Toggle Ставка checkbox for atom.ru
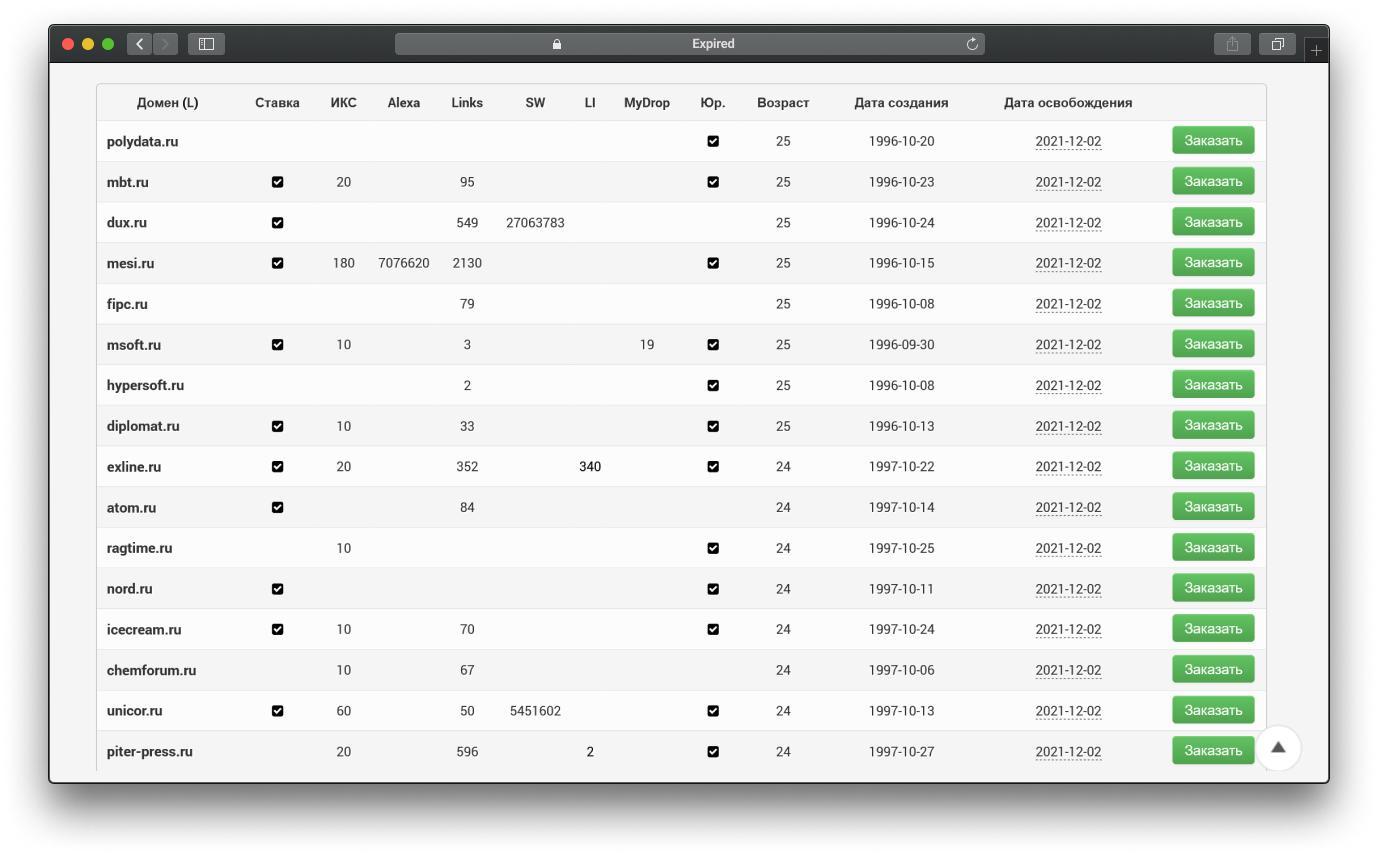This screenshot has height=856, width=1378. tap(277, 507)
